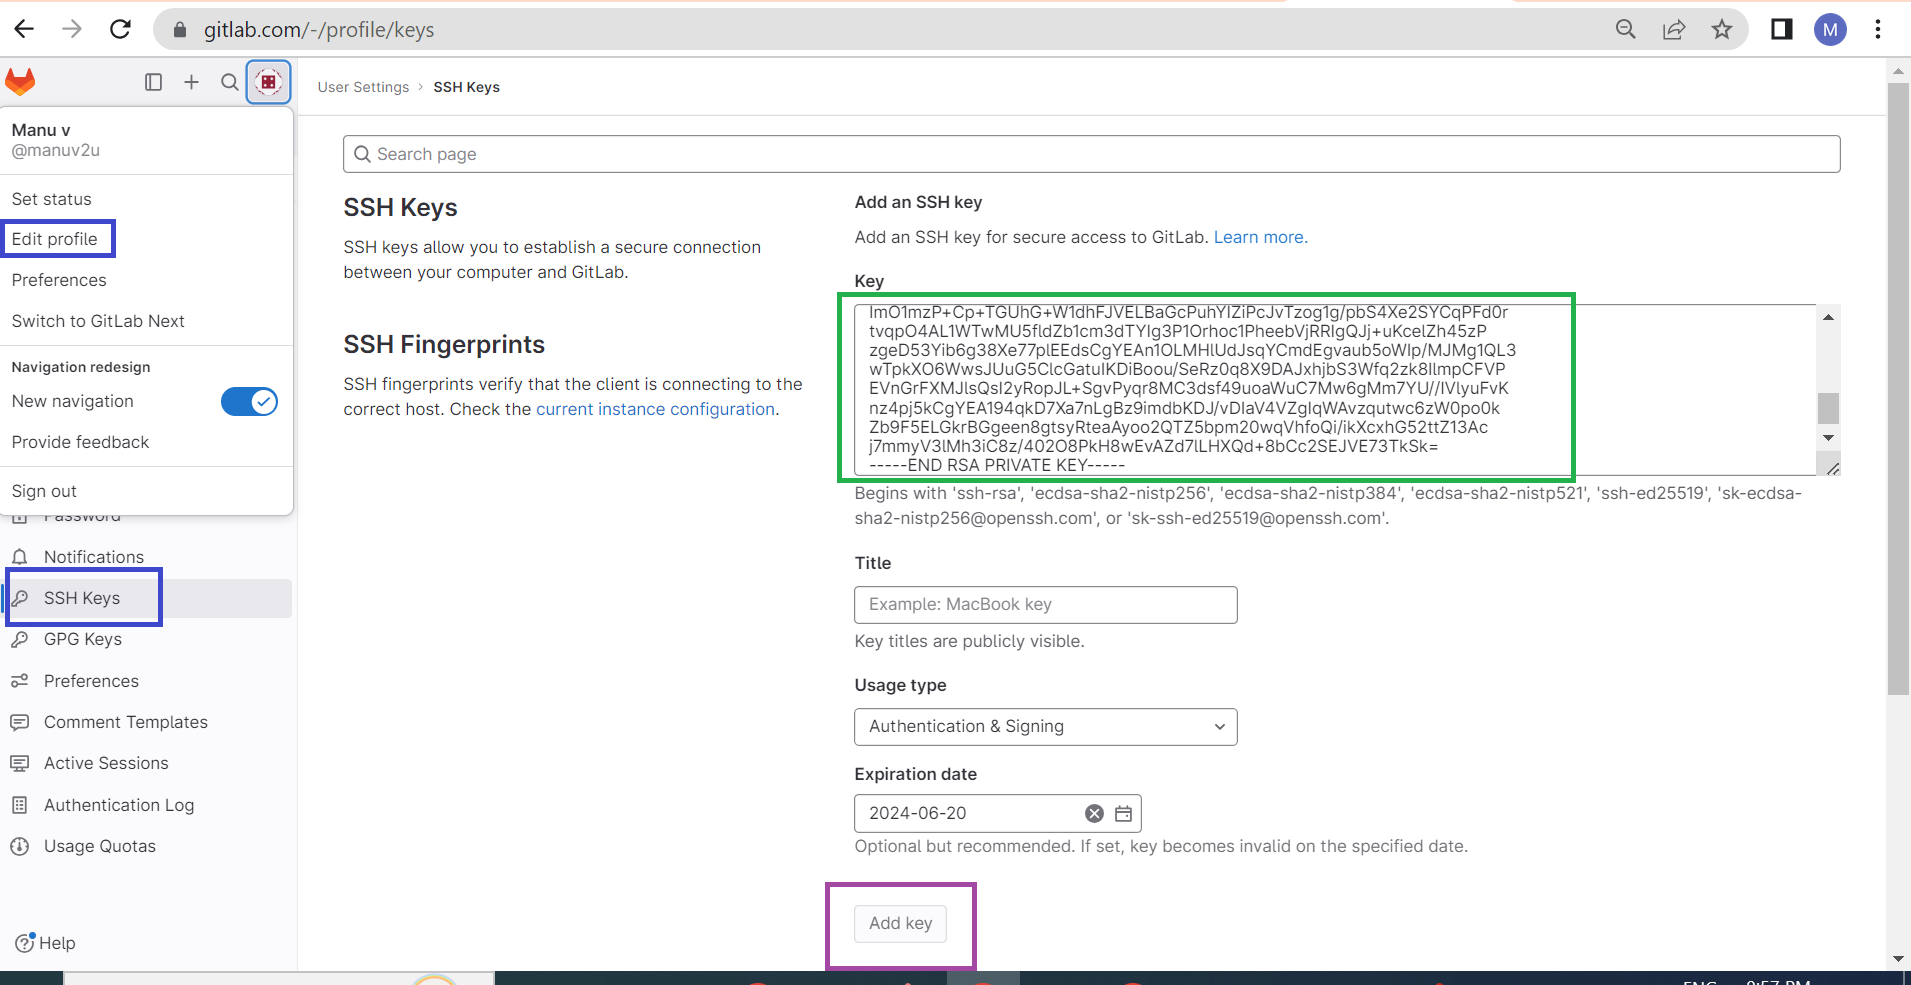The width and height of the screenshot is (1911, 985).
Task: Open GPG Keys in sidebar
Action: click(x=83, y=639)
